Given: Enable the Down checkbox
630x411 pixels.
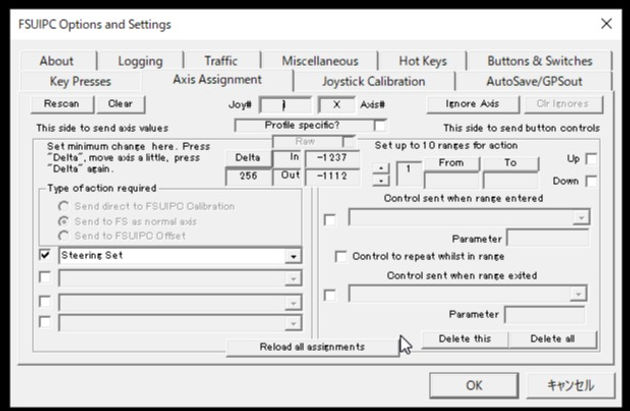Looking at the screenshot, I should (591, 181).
